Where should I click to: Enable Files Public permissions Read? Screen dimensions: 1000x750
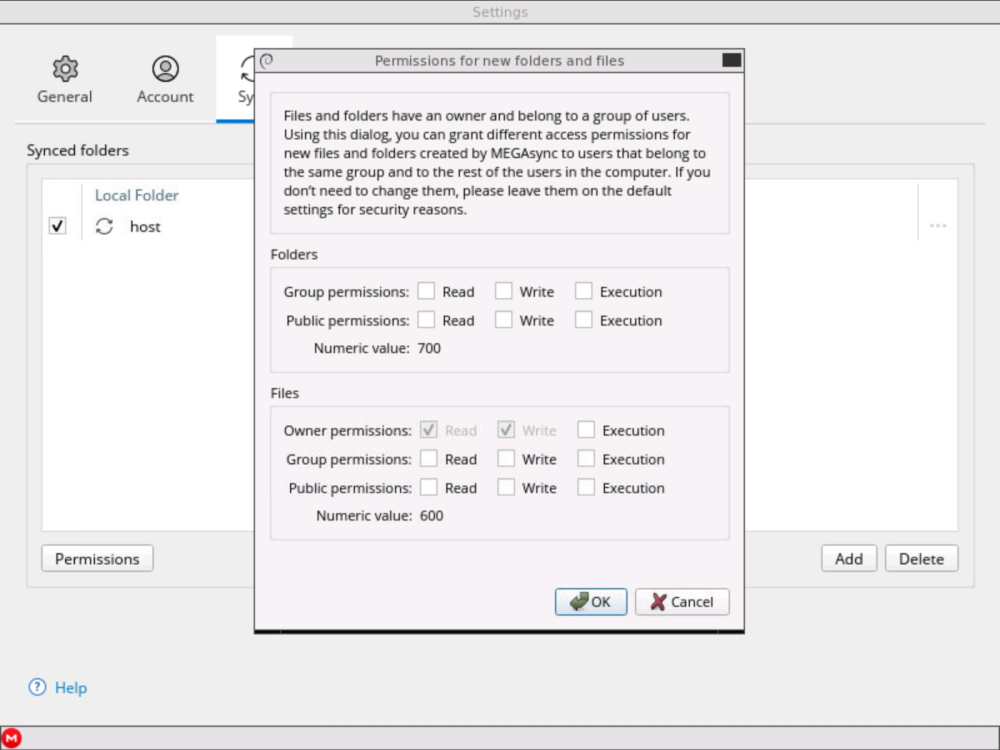click(x=429, y=487)
